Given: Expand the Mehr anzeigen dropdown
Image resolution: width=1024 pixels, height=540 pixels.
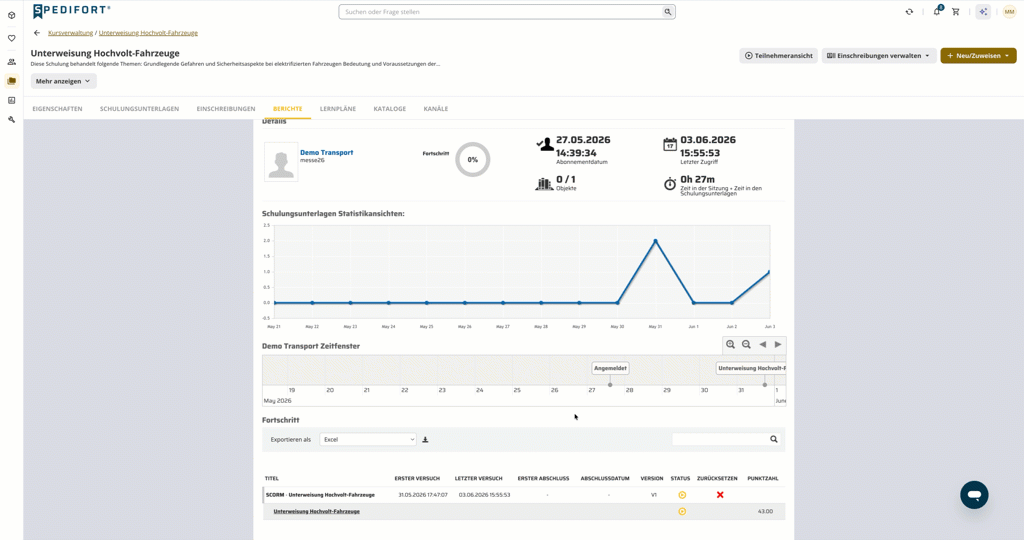Looking at the screenshot, I should click(63, 81).
